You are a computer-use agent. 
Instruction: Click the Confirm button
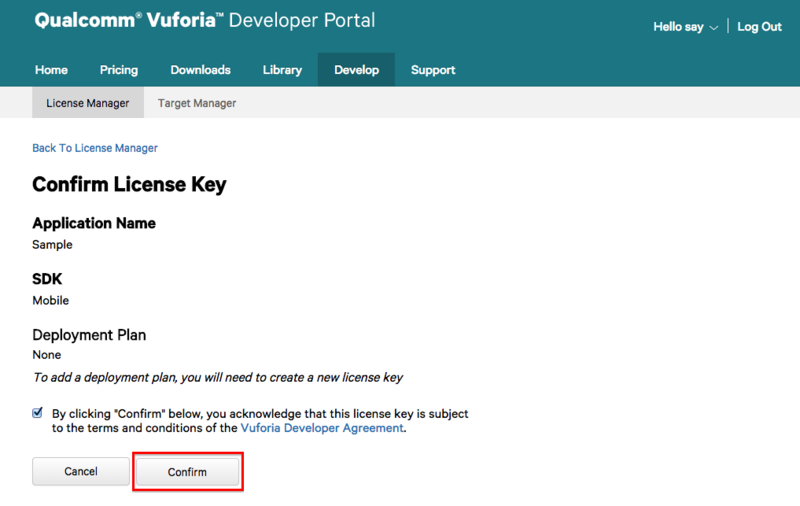(187, 472)
